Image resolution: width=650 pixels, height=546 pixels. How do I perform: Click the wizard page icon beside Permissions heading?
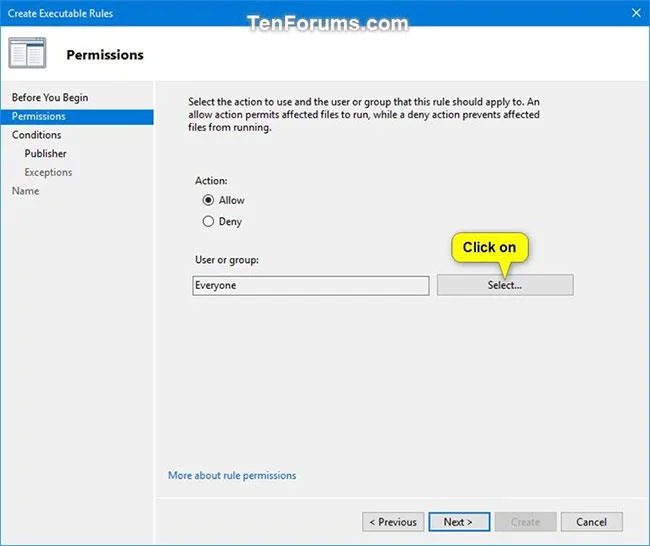[x=27, y=53]
